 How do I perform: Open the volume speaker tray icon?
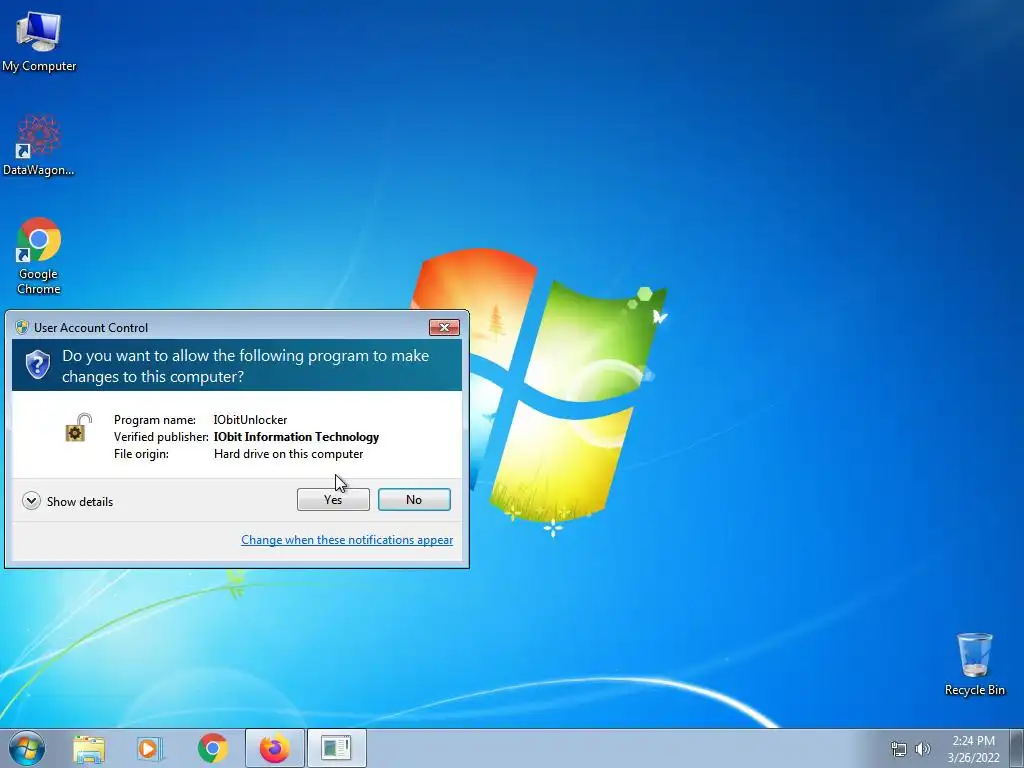coord(923,749)
